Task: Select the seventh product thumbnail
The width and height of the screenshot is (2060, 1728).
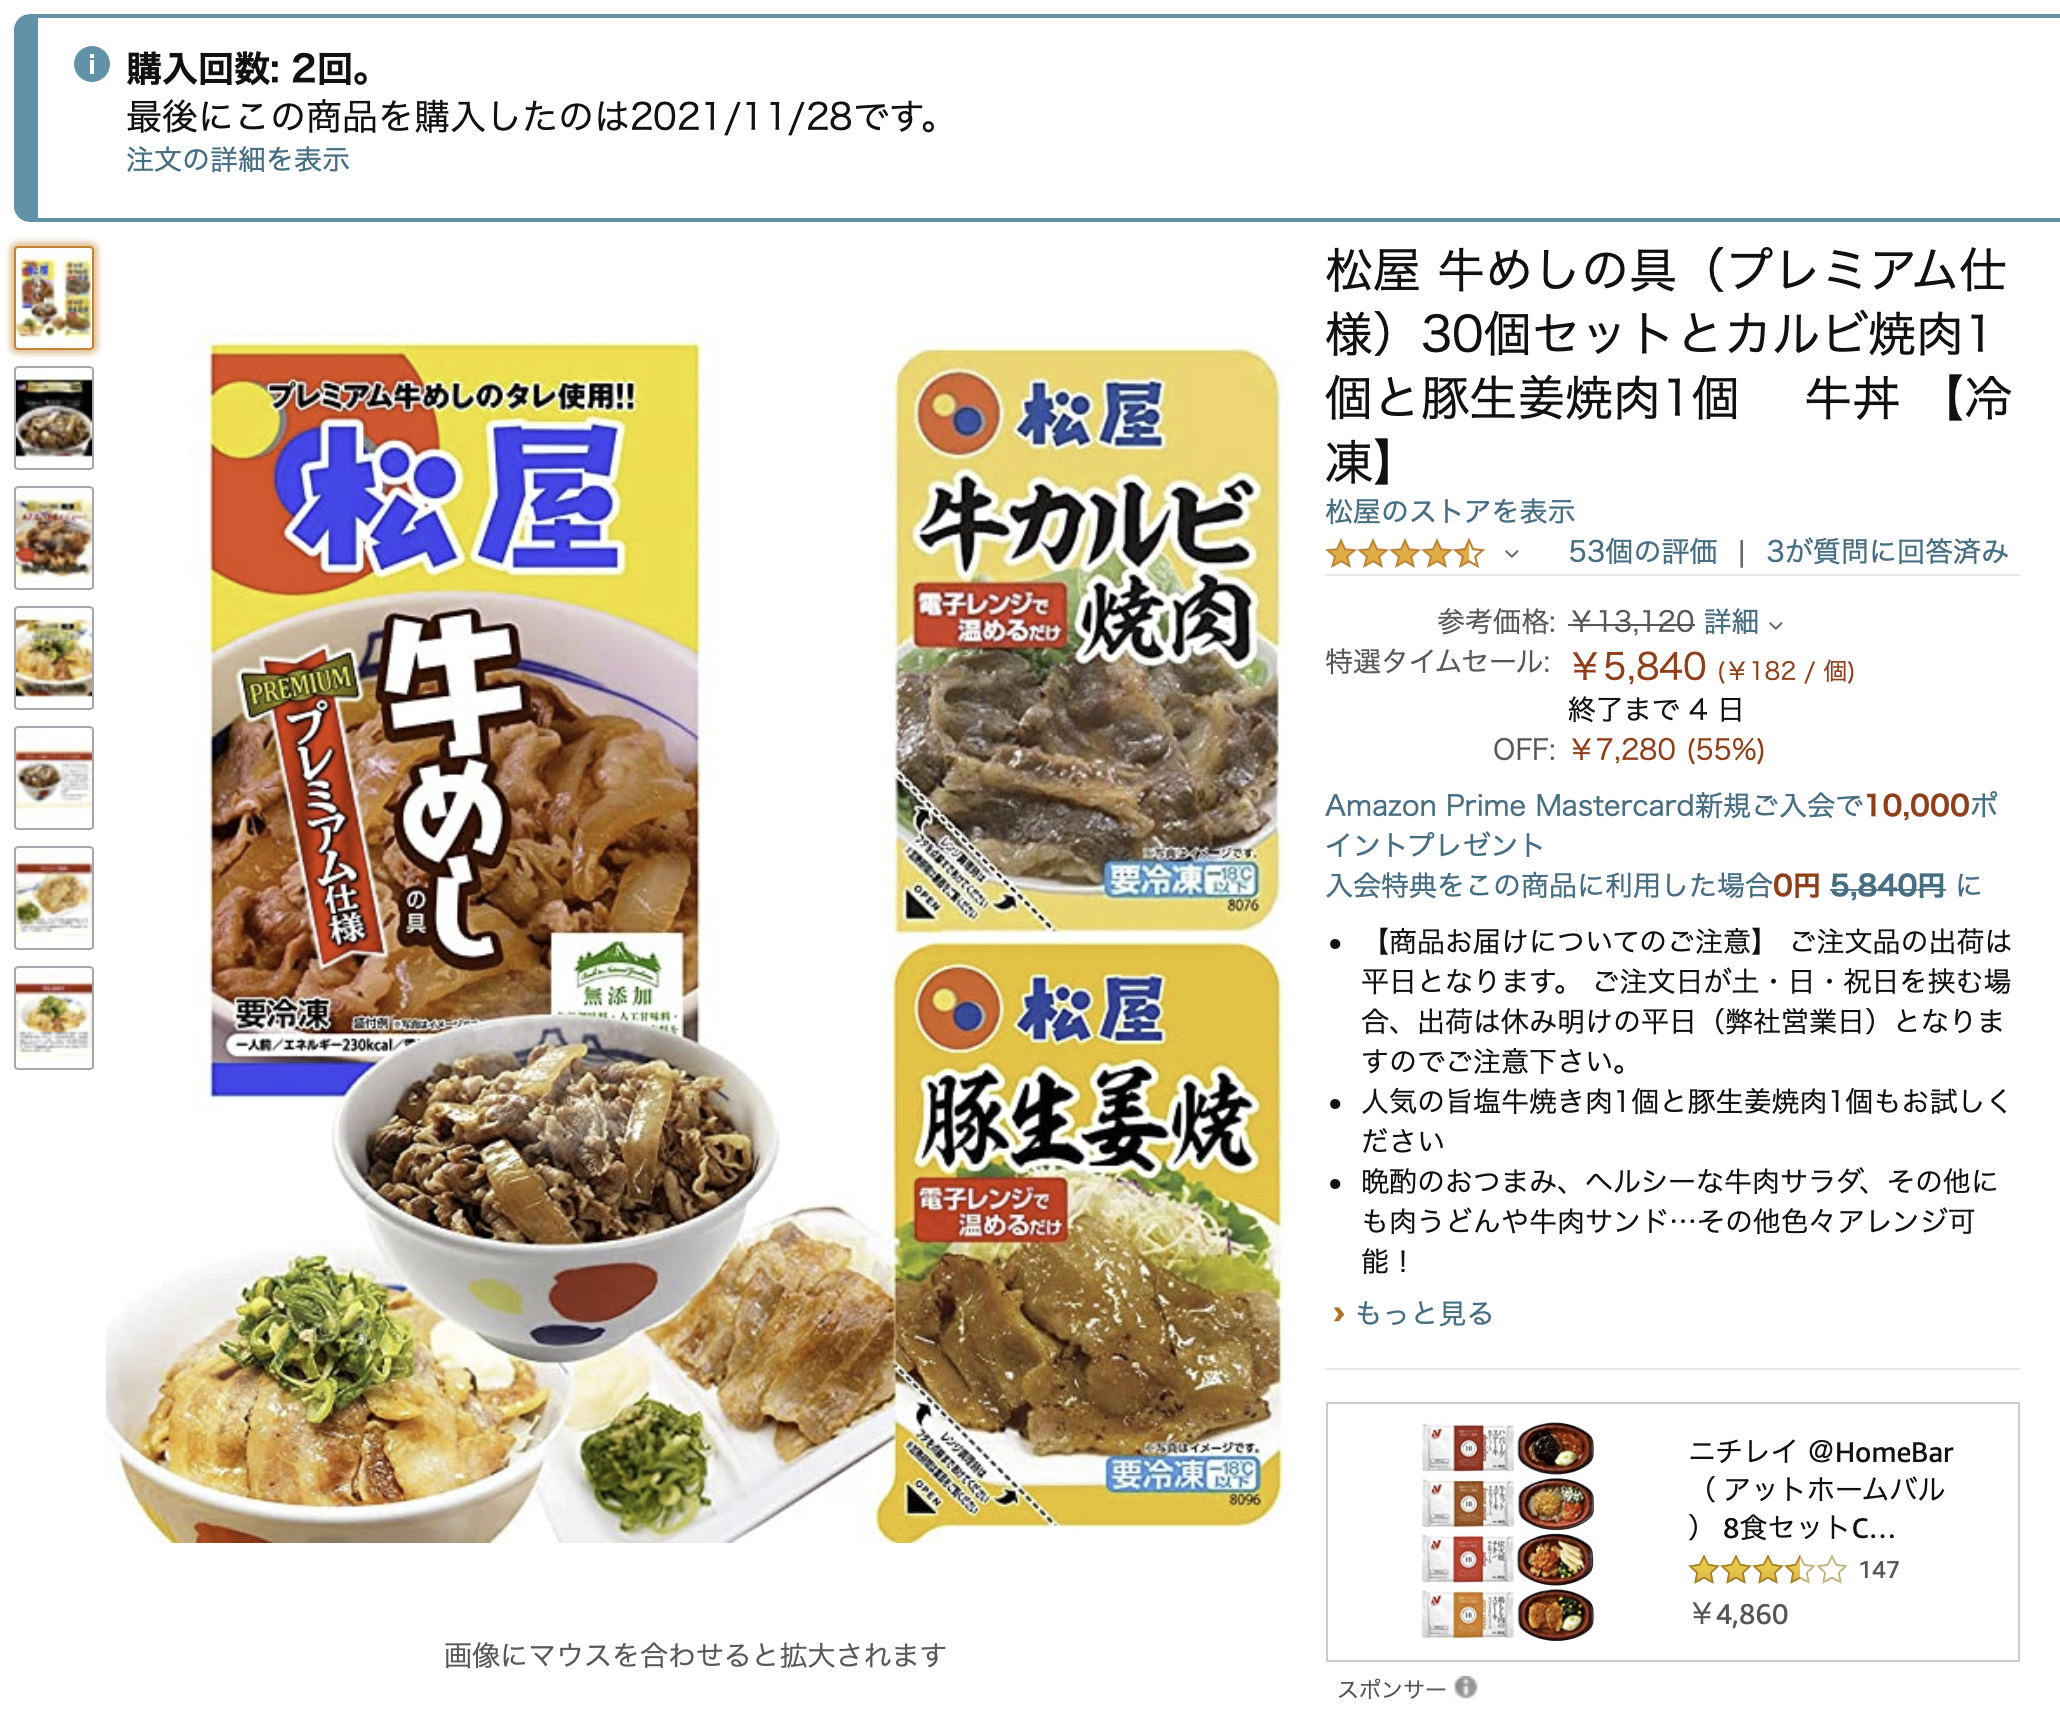Action: [x=54, y=1018]
